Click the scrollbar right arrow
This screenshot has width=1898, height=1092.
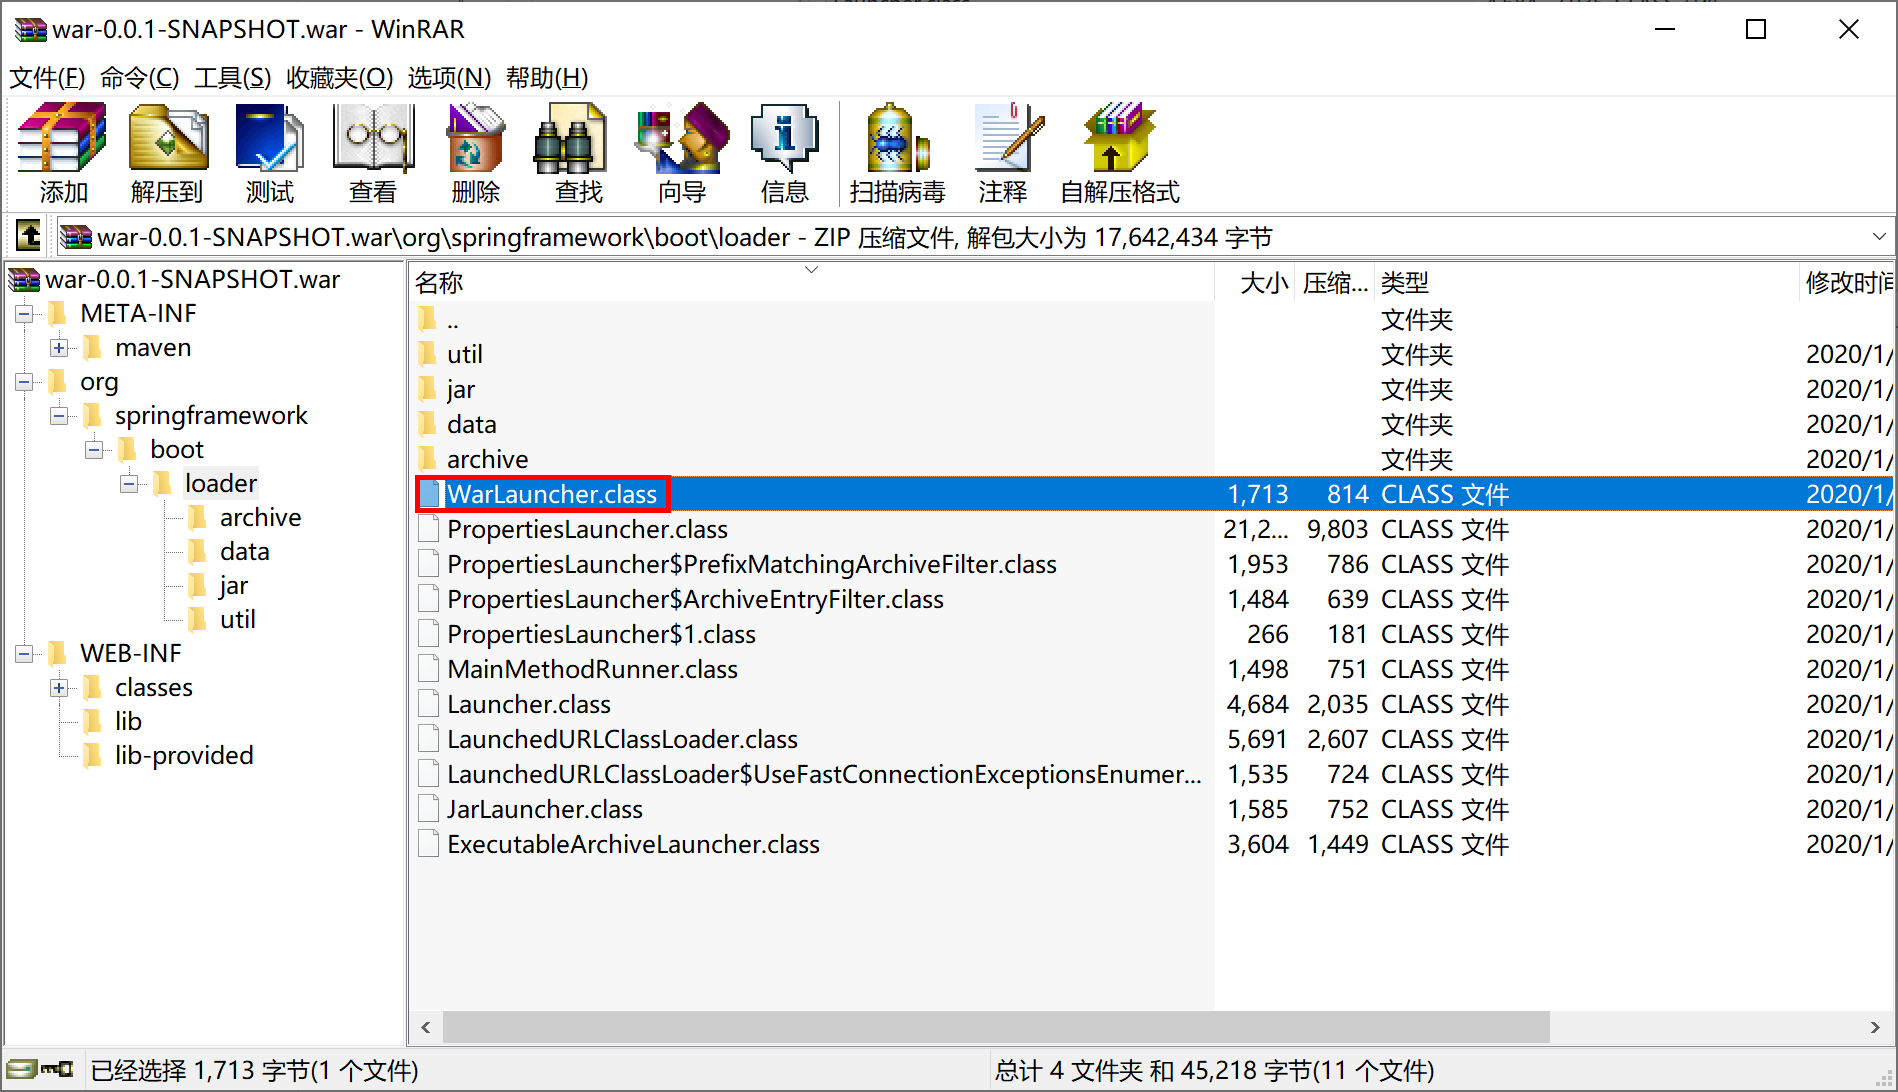[x=1875, y=1027]
